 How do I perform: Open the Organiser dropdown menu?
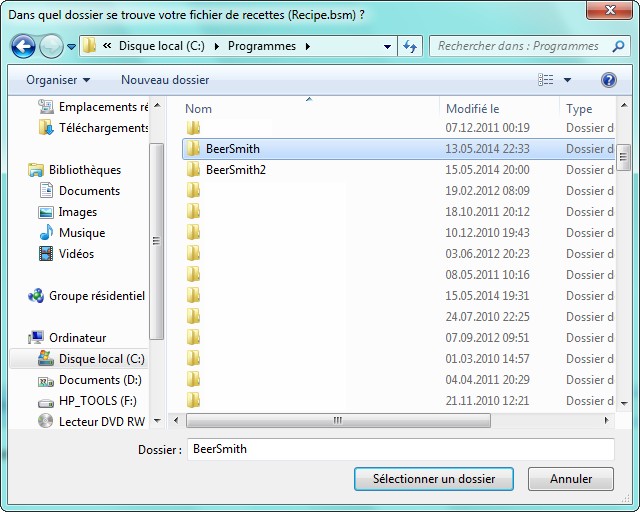[58, 79]
